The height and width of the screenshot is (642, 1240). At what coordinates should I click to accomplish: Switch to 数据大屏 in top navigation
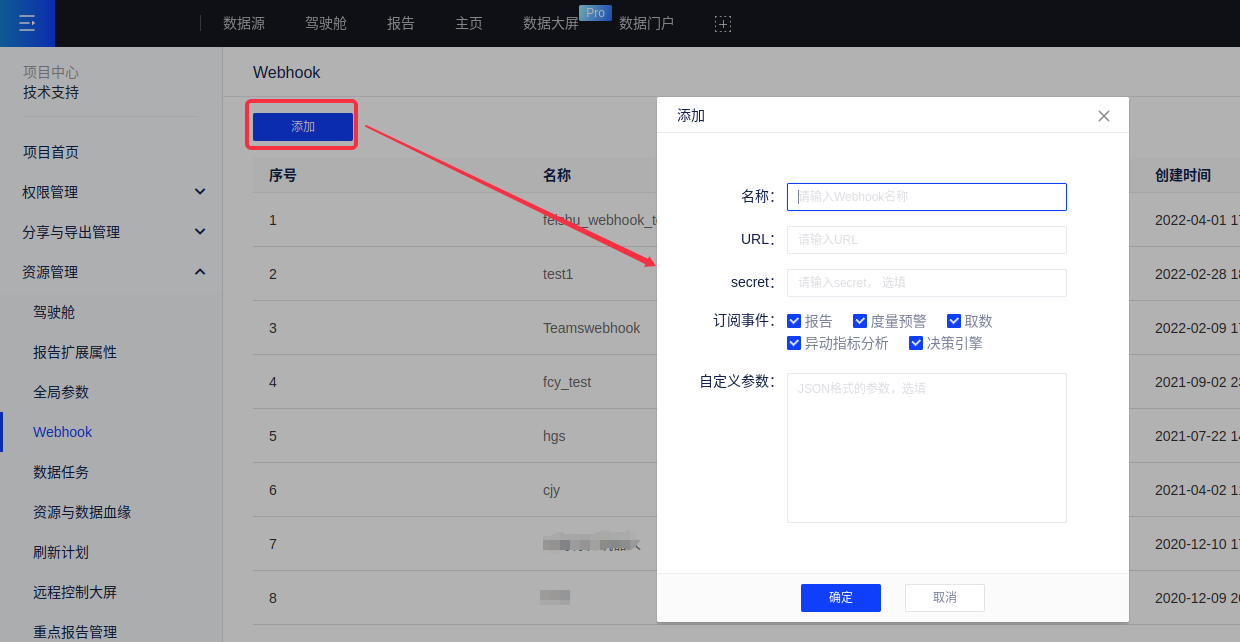[x=551, y=23]
